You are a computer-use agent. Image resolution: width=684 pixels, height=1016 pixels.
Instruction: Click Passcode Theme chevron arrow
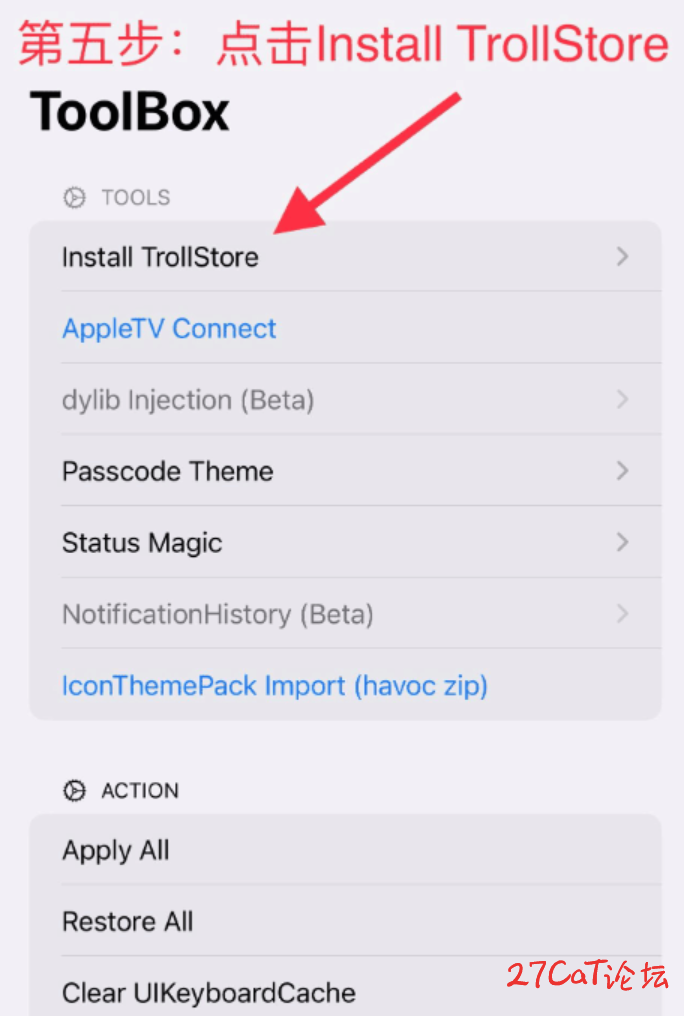622,470
